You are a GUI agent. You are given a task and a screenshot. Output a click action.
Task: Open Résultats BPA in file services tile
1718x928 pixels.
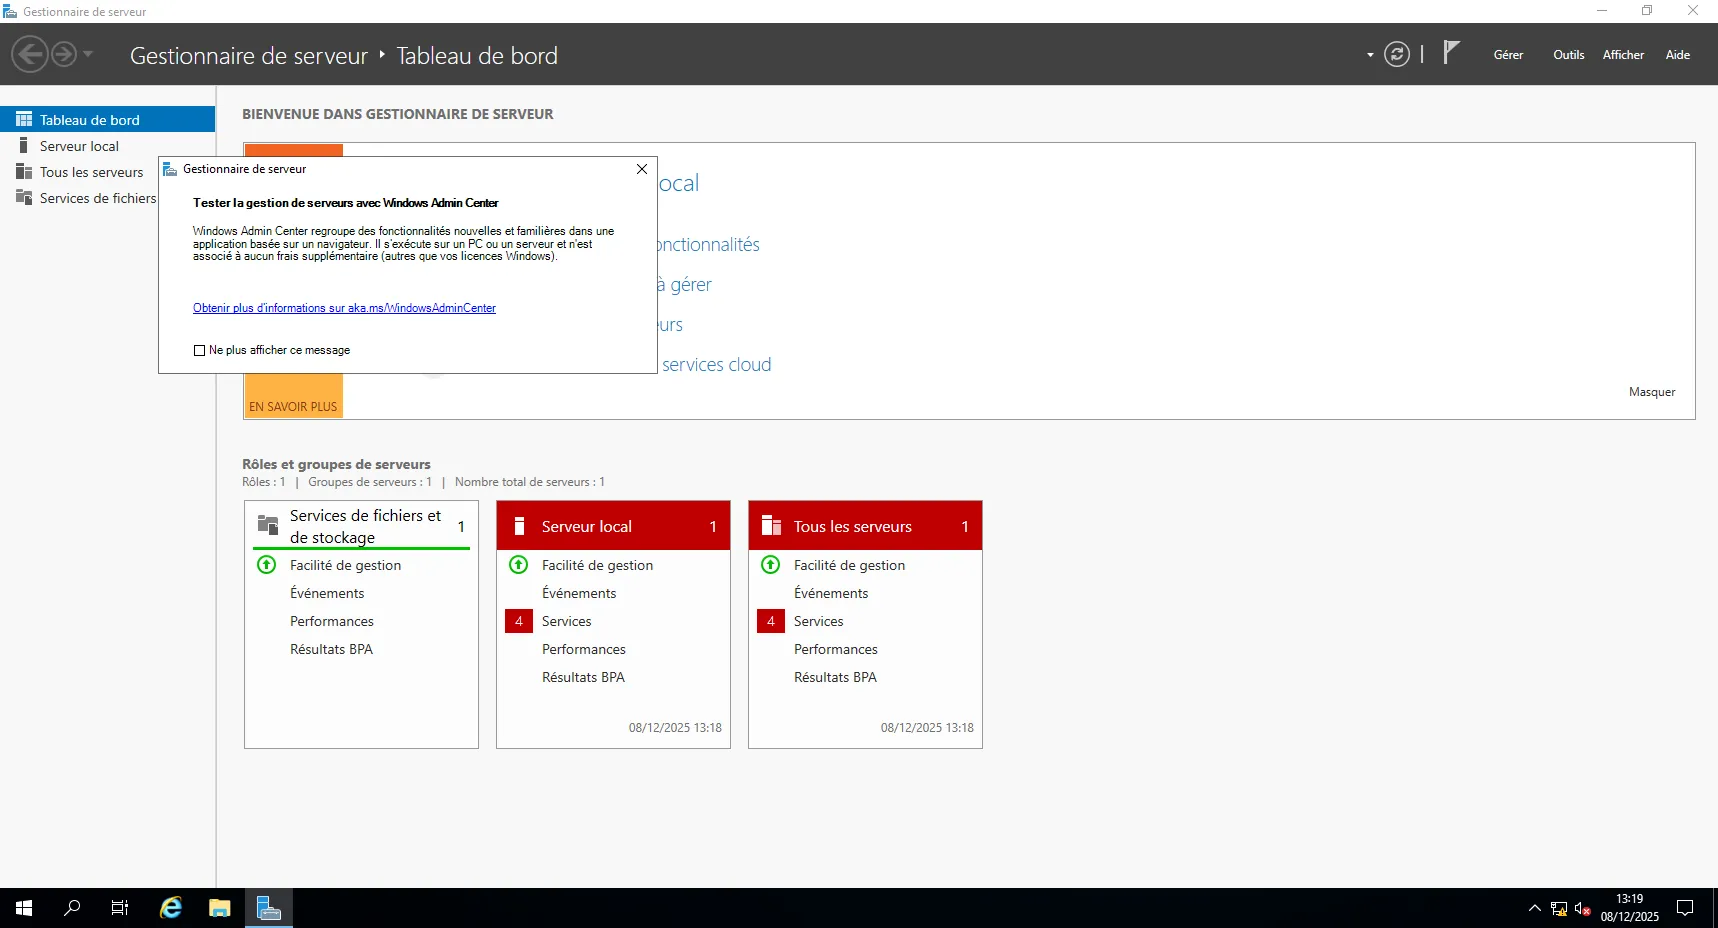pos(331,649)
